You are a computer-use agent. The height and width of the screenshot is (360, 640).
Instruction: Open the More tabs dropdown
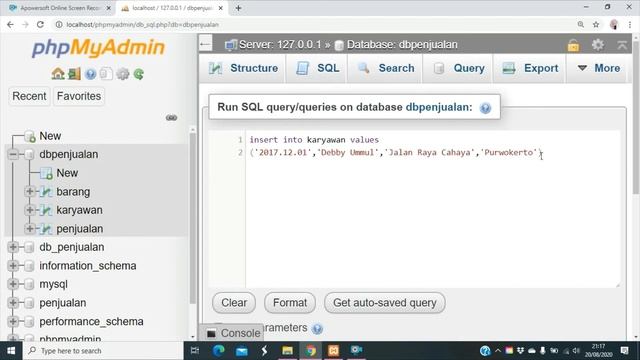coord(598,68)
